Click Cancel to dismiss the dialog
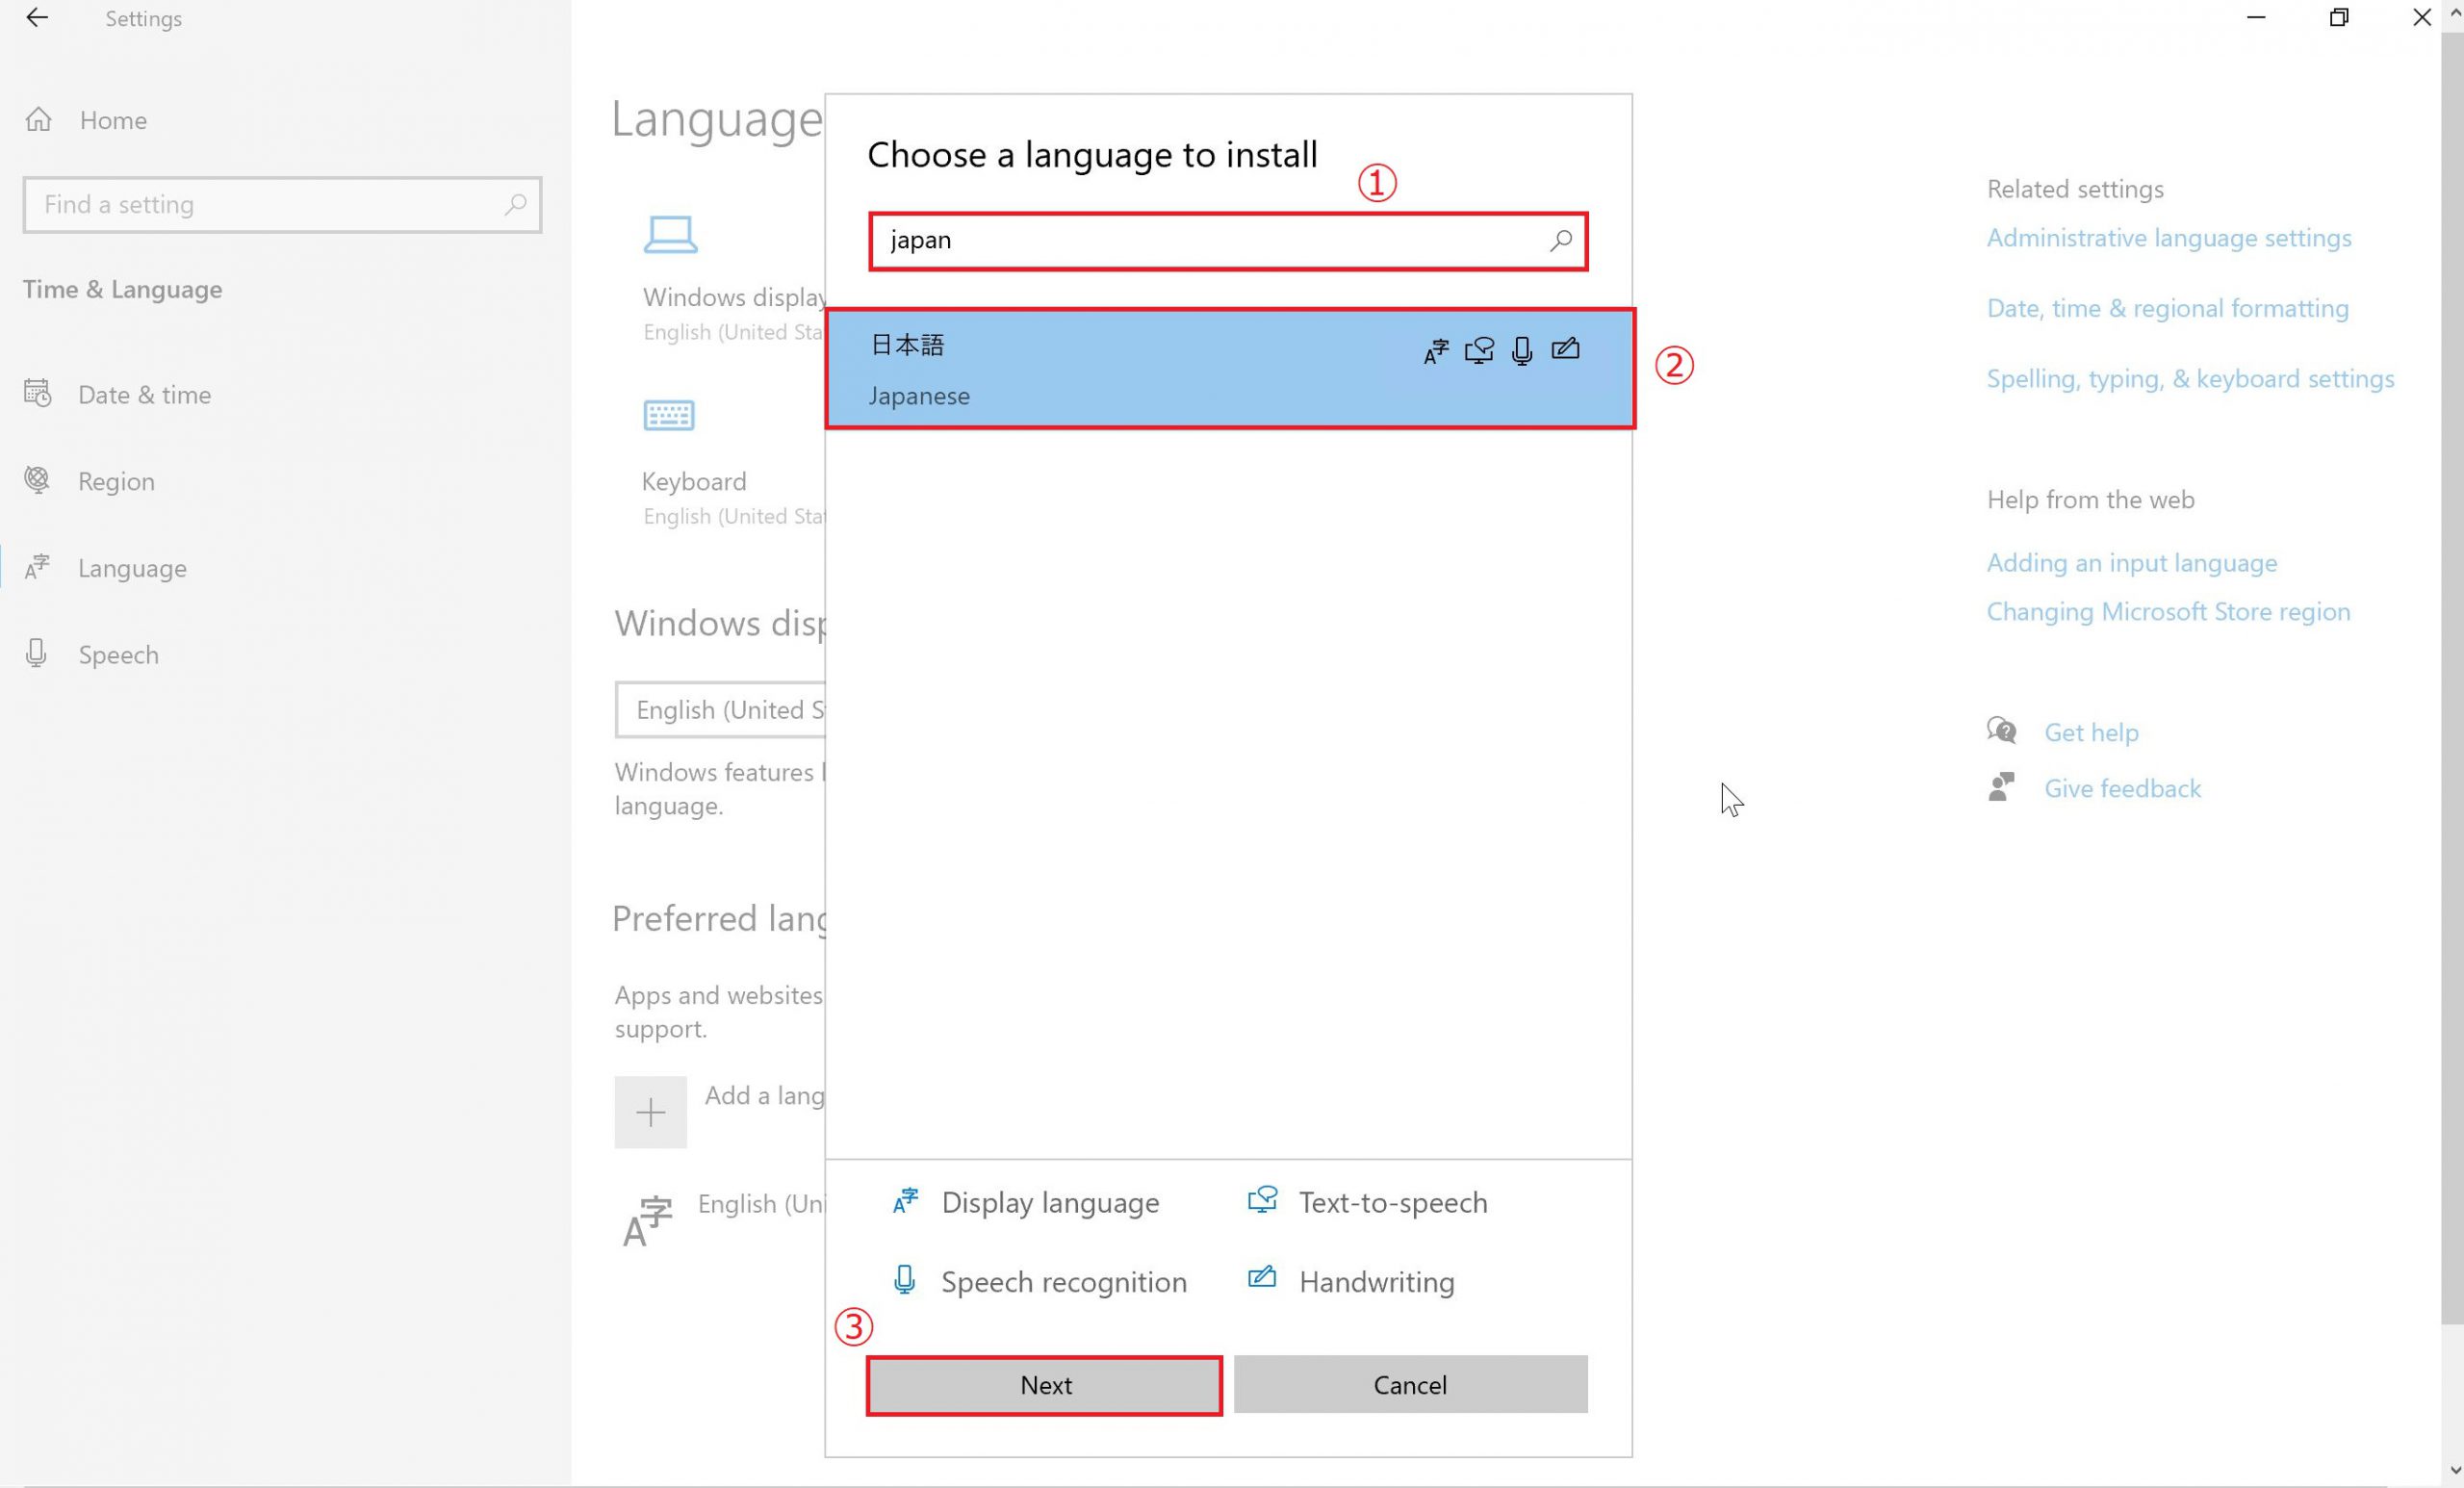The height and width of the screenshot is (1488, 2464). (x=1410, y=1382)
